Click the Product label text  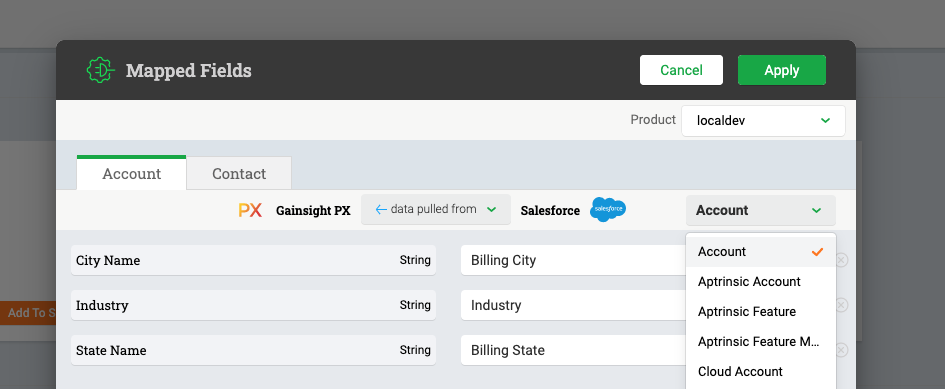point(653,120)
